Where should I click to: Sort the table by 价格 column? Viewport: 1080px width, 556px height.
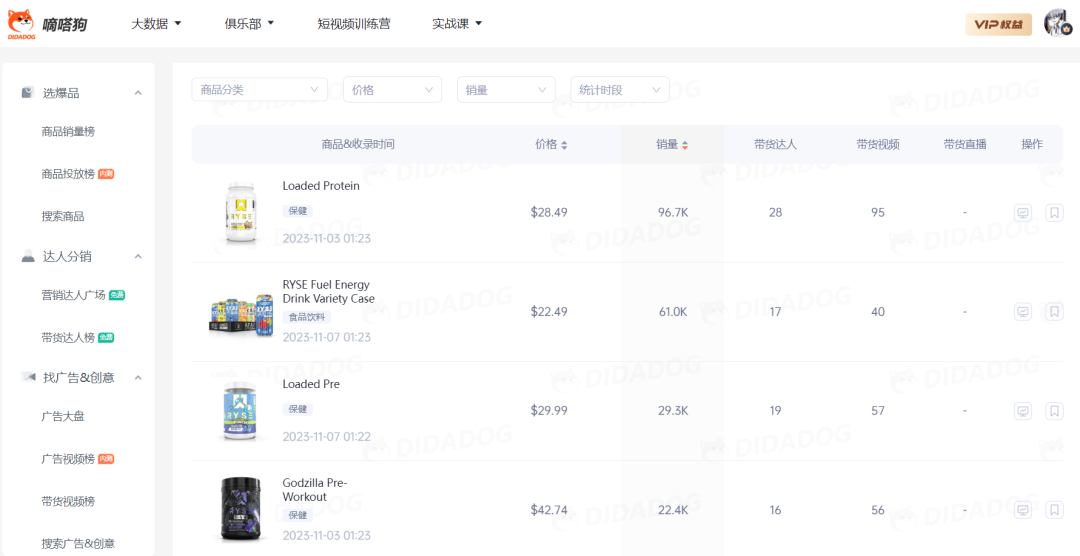coord(551,144)
